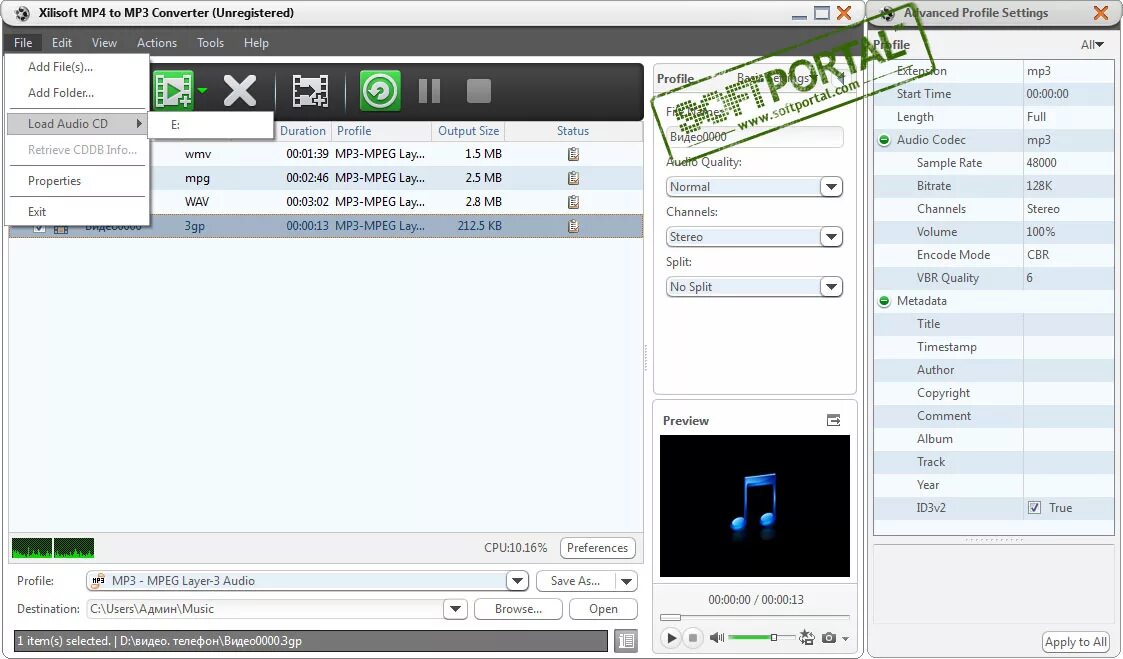Image resolution: width=1123 pixels, height=659 pixels.
Task: Open the Edit menu
Action: (x=62, y=43)
